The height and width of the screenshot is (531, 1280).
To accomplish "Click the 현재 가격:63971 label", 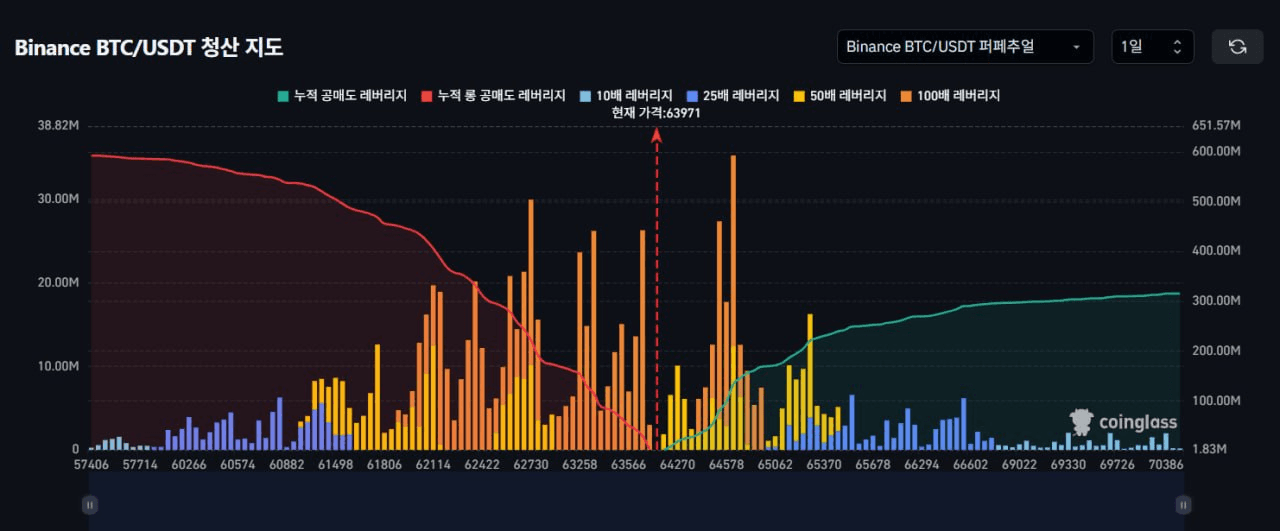I will click(657, 112).
